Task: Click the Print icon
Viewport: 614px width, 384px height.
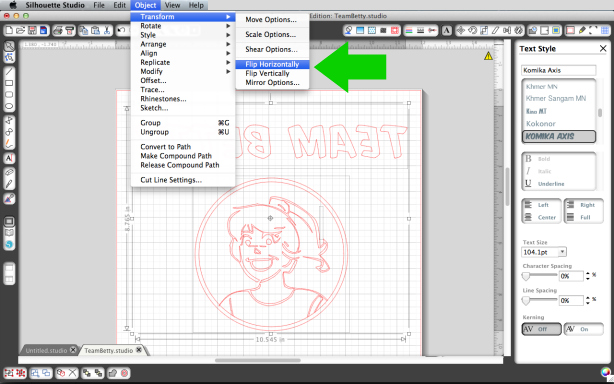Action: [x=58, y=30]
